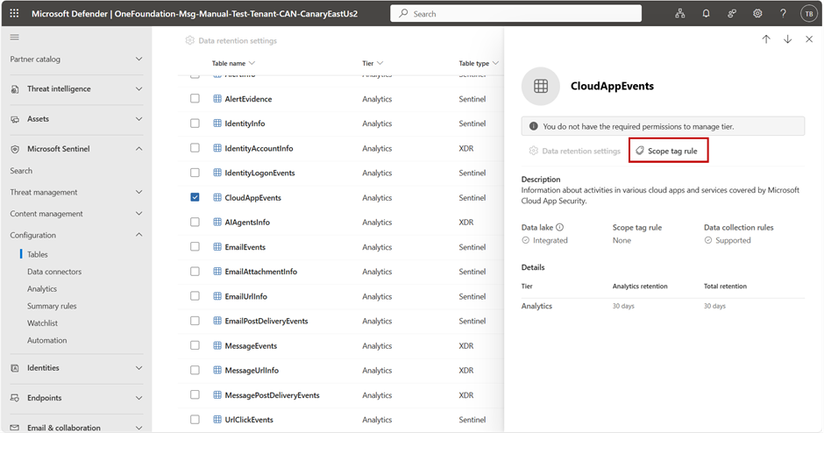Screen dimensions: 824x453
Task: Click the Email & collaboration envelope icon
Action: (x=15, y=428)
